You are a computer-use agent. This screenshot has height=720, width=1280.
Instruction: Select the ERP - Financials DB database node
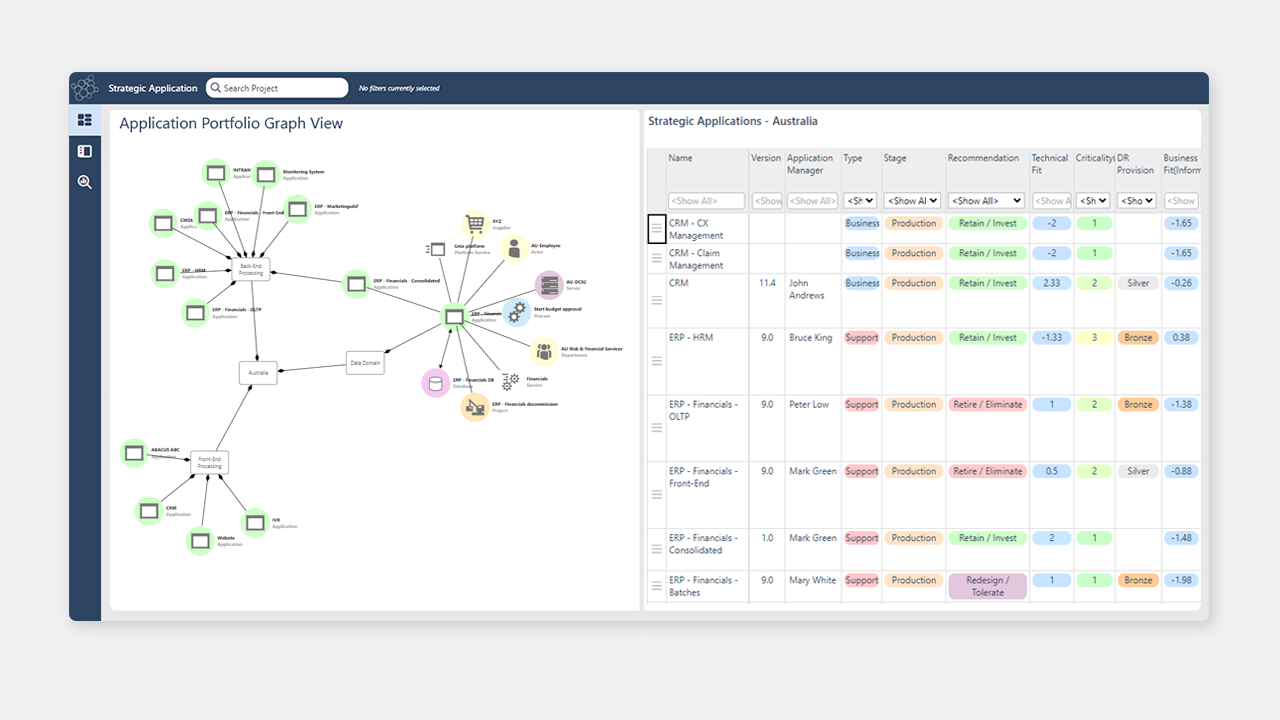pos(435,382)
